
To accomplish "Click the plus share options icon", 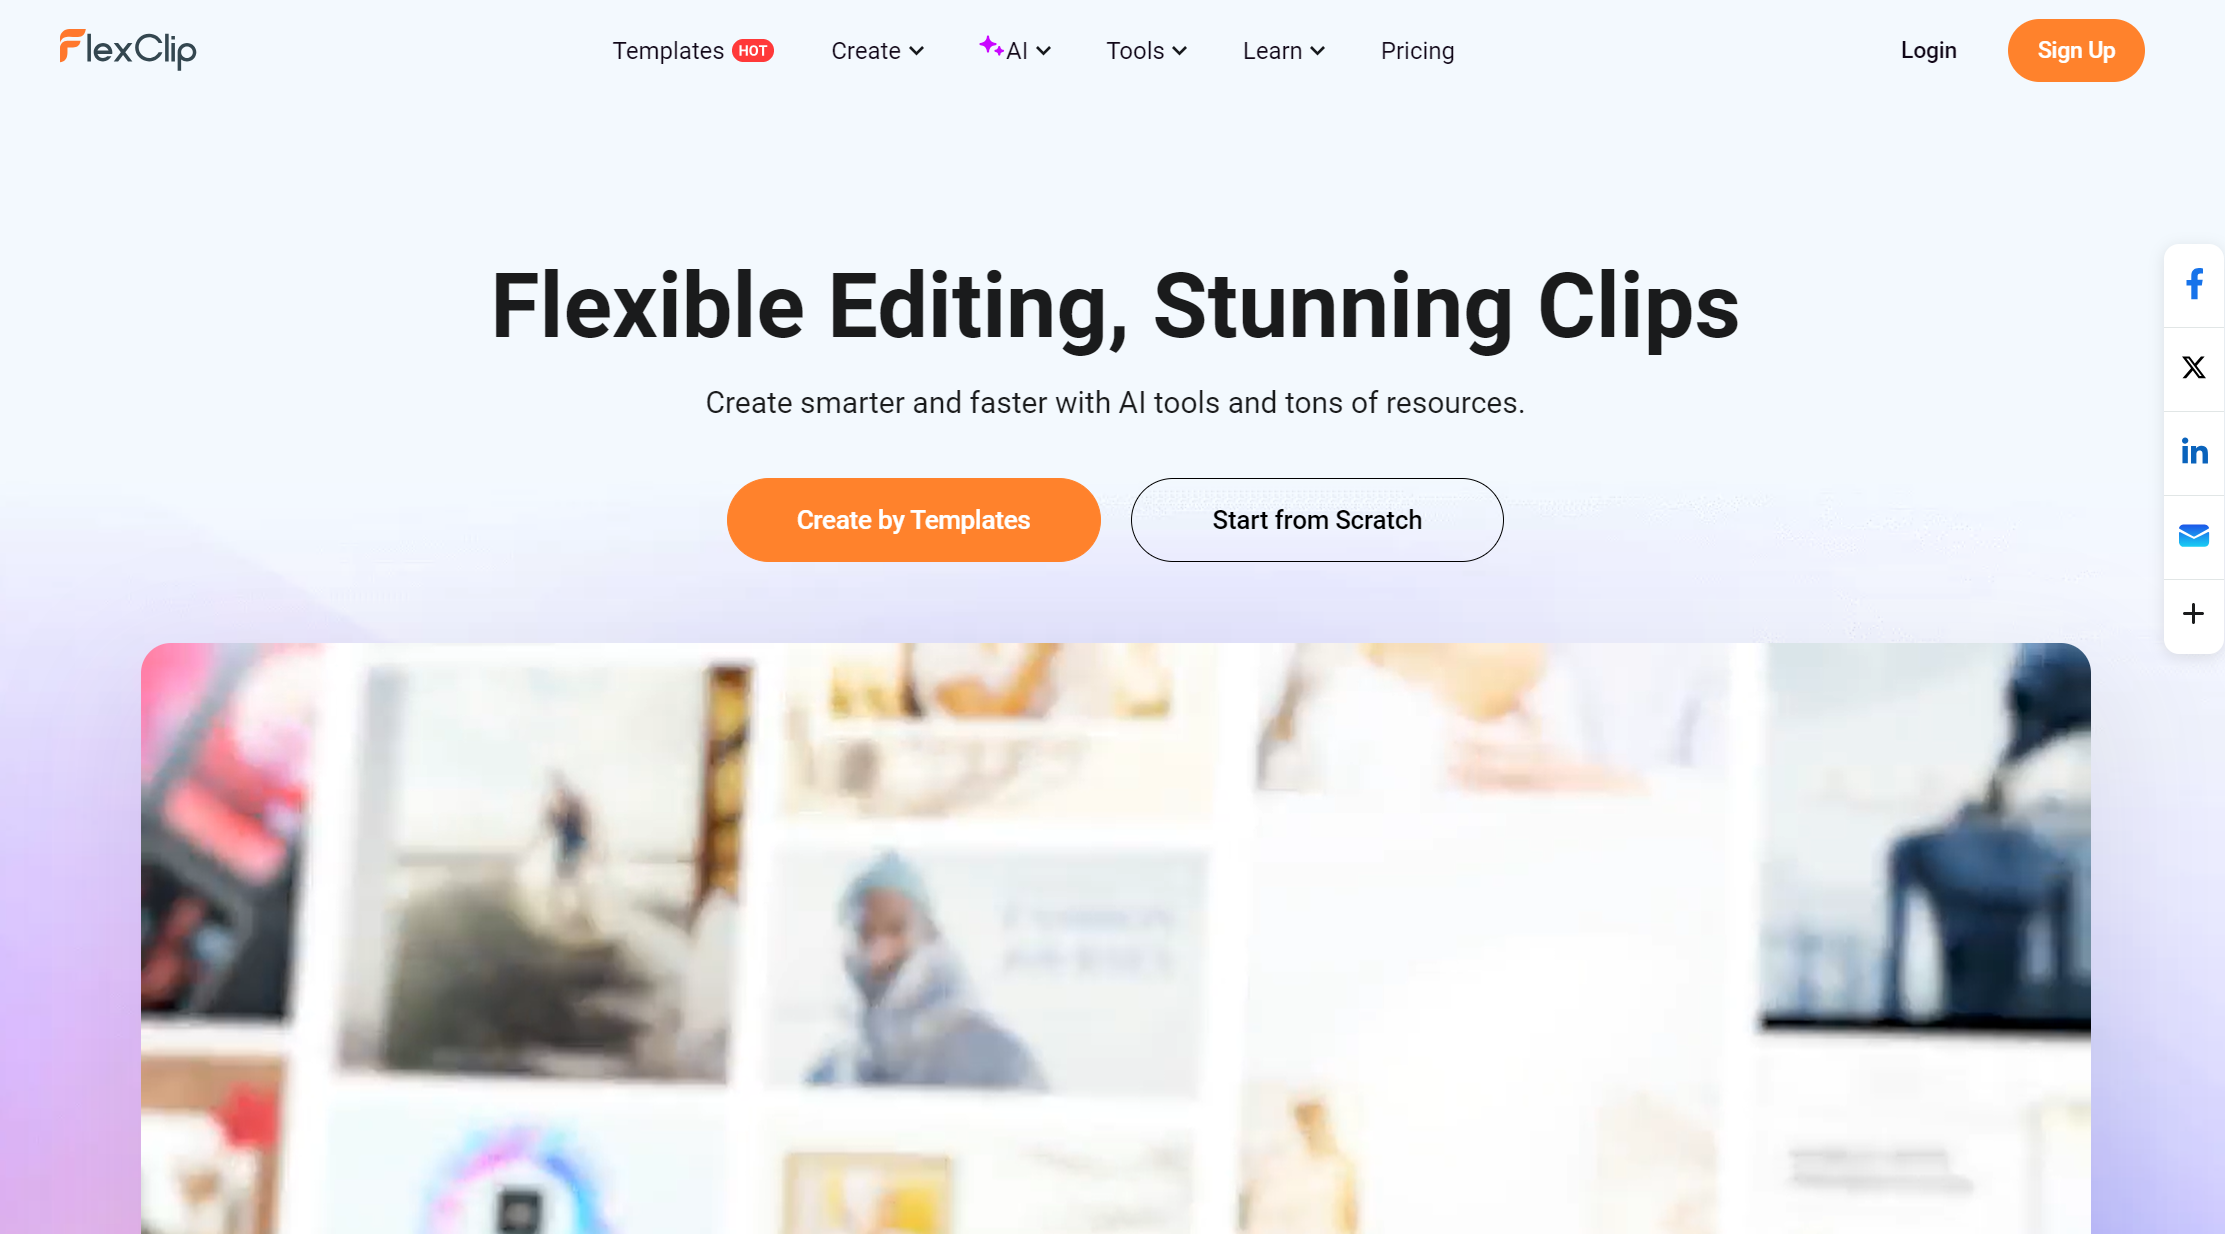I will (2193, 614).
